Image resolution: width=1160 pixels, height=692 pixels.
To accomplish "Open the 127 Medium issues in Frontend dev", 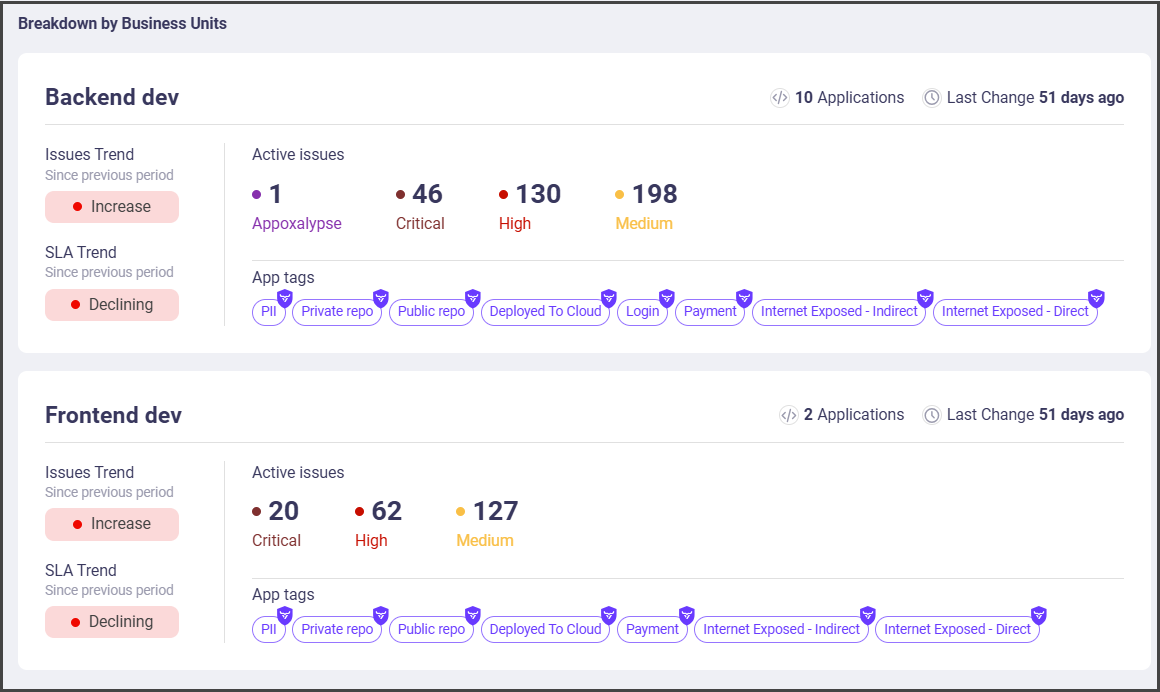I will pyautogui.click(x=495, y=511).
